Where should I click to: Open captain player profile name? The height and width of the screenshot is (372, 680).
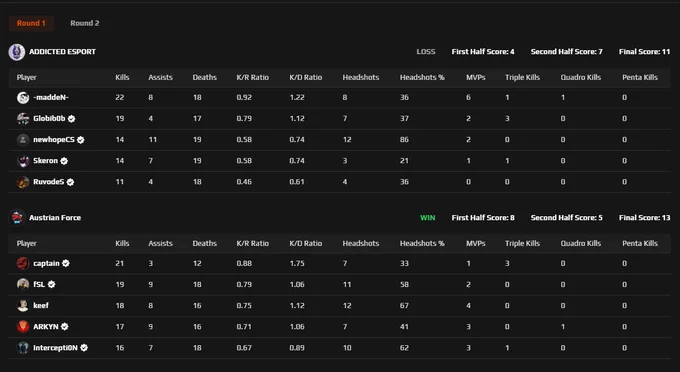pos(46,263)
